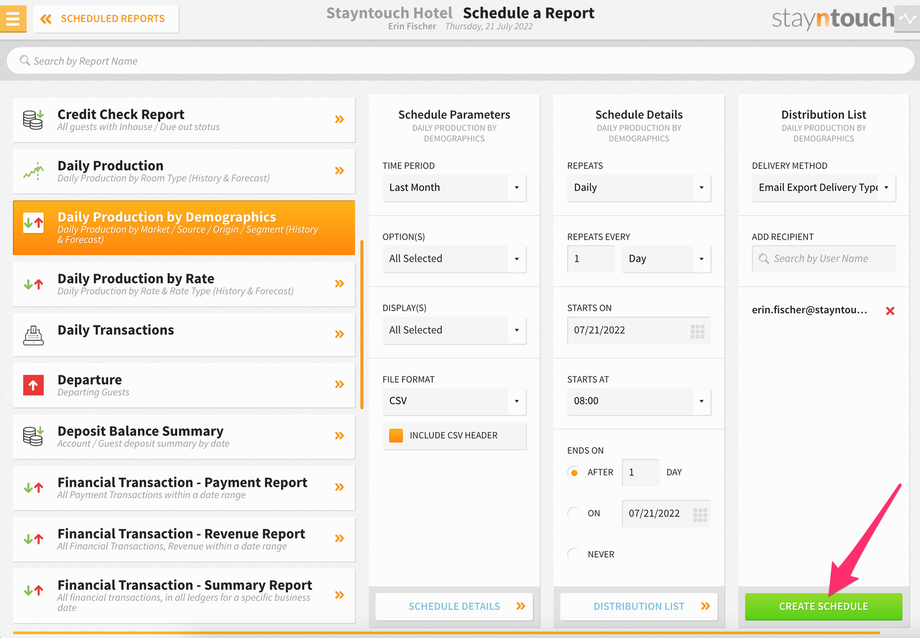
Task: Open the Delivery Method dropdown
Action: (x=824, y=188)
